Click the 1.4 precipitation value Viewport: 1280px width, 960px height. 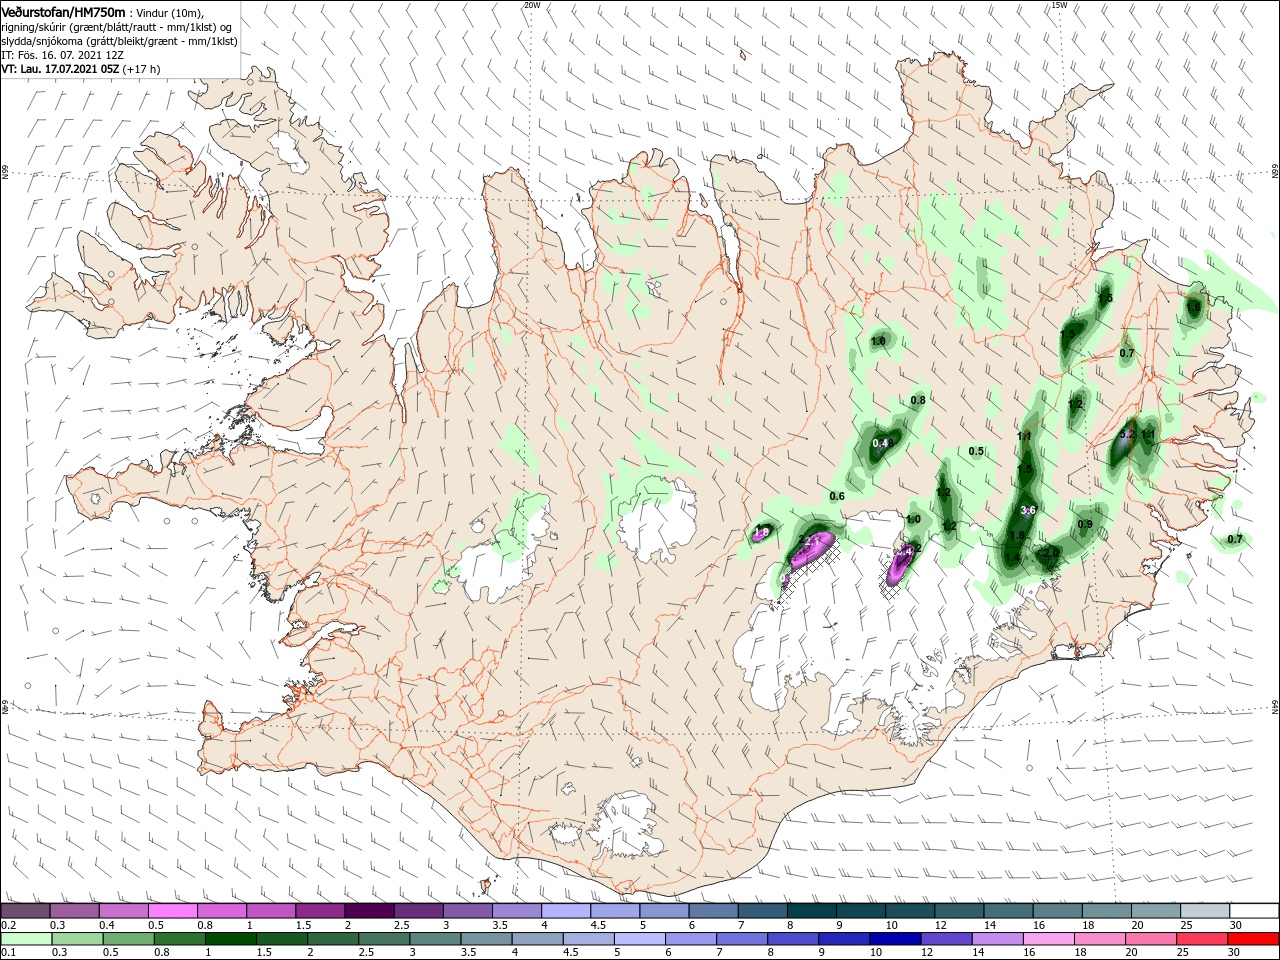[x=1012, y=557]
